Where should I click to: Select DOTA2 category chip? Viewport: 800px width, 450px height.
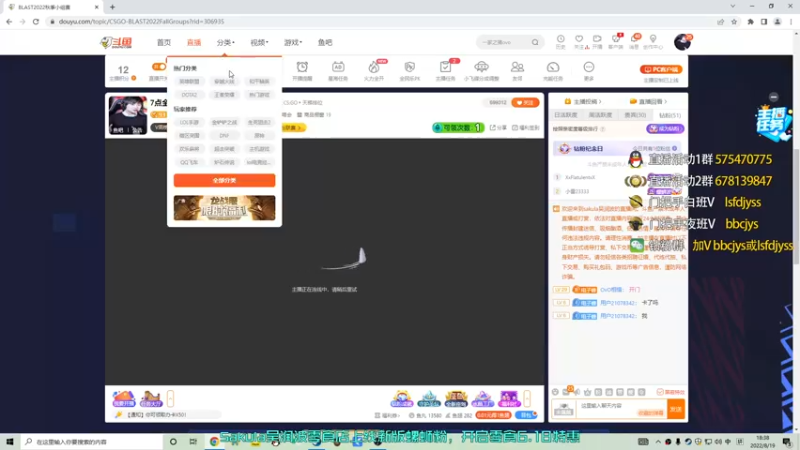coord(189,94)
